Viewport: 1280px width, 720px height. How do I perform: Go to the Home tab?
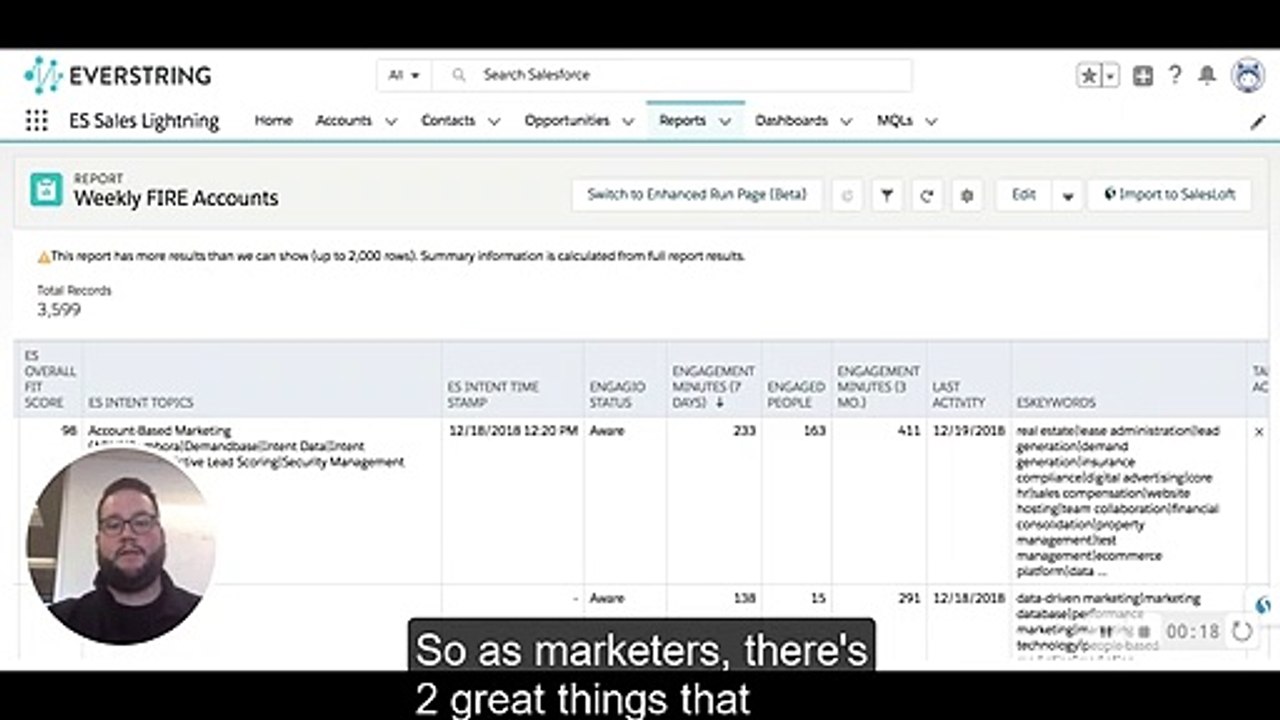coord(273,120)
